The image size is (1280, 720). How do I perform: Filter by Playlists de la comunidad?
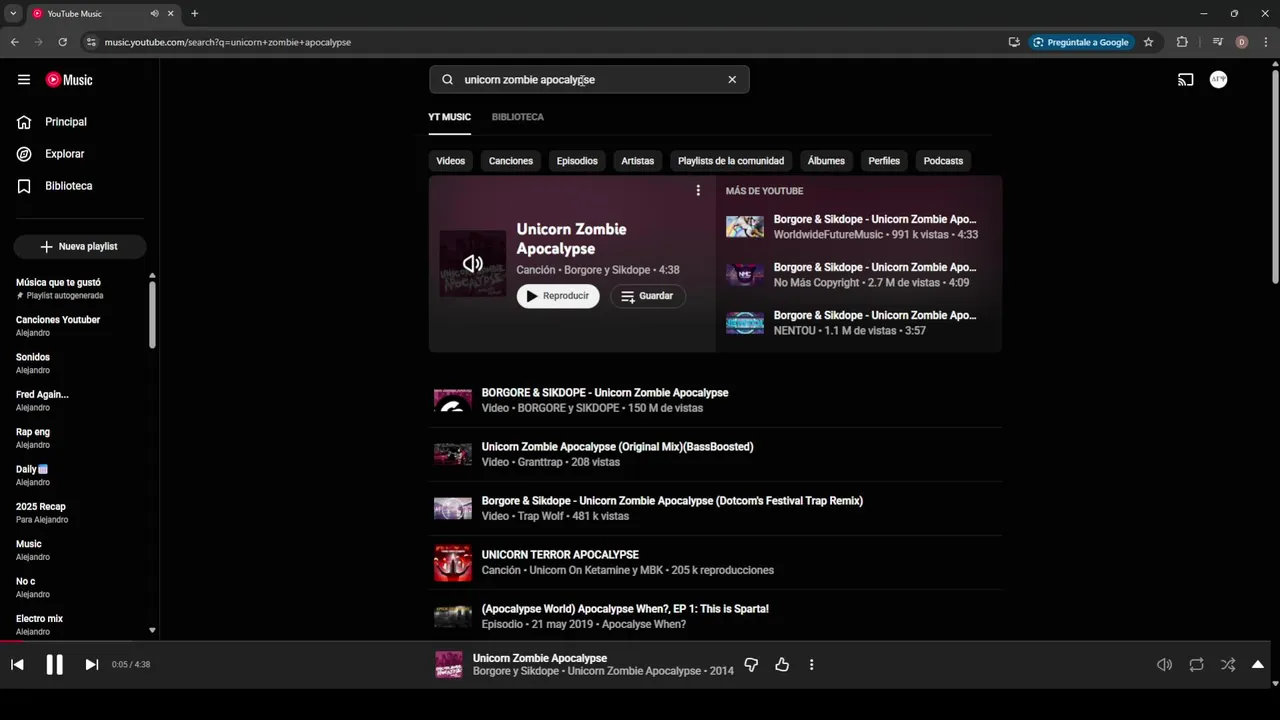[731, 161]
